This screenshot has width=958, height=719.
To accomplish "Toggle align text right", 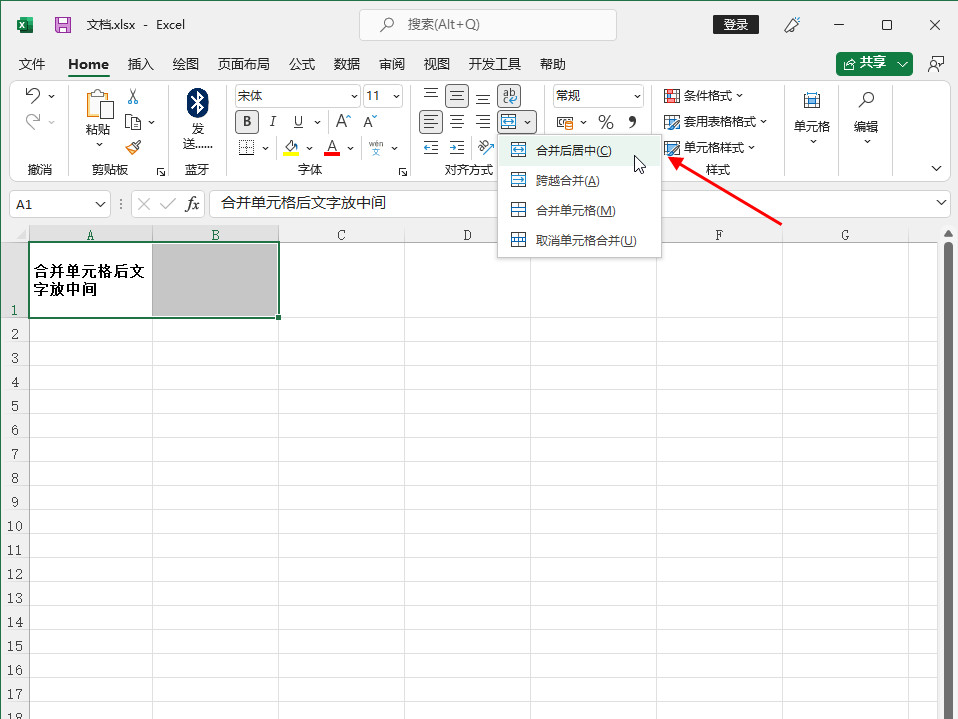I will [x=483, y=122].
